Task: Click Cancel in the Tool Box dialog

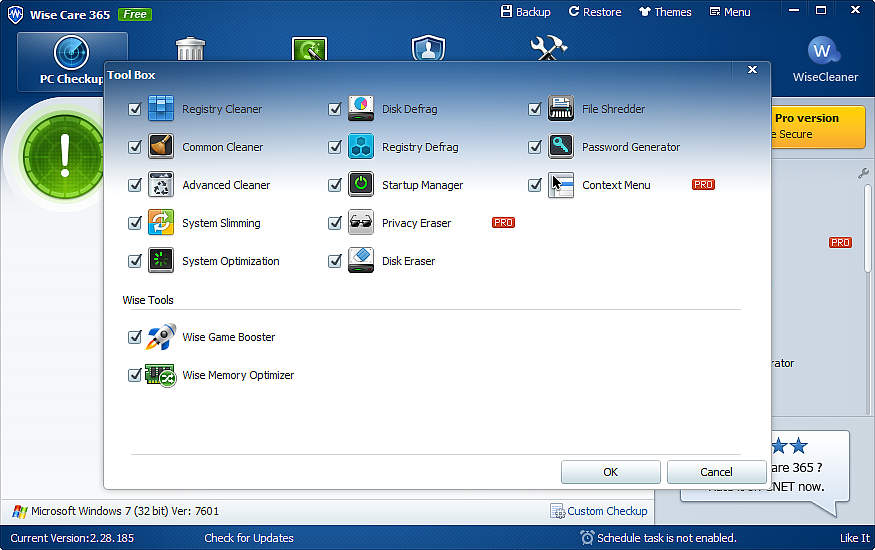Action: click(716, 472)
